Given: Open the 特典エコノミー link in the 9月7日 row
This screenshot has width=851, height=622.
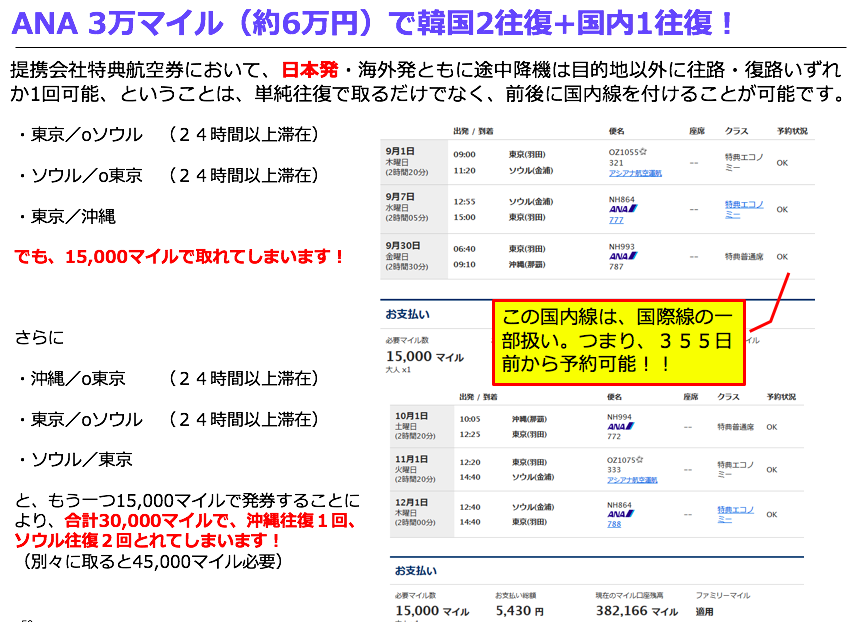Looking at the screenshot, I should (x=744, y=209).
